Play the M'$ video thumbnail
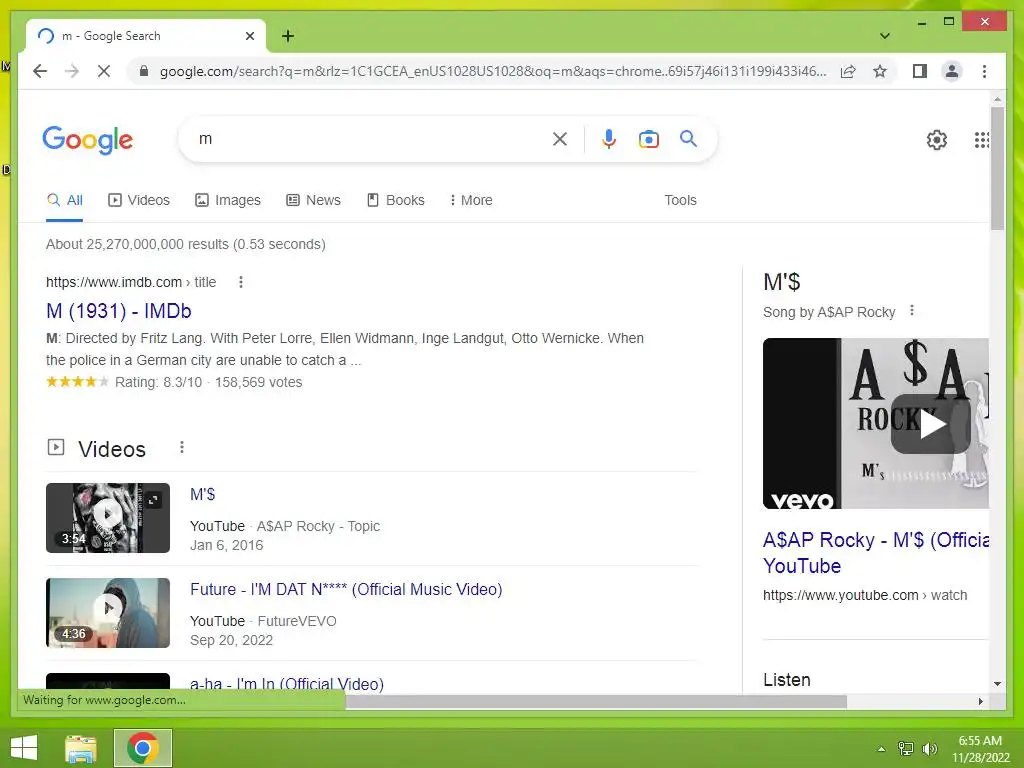Viewport: 1024px width, 768px height. tap(108, 518)
